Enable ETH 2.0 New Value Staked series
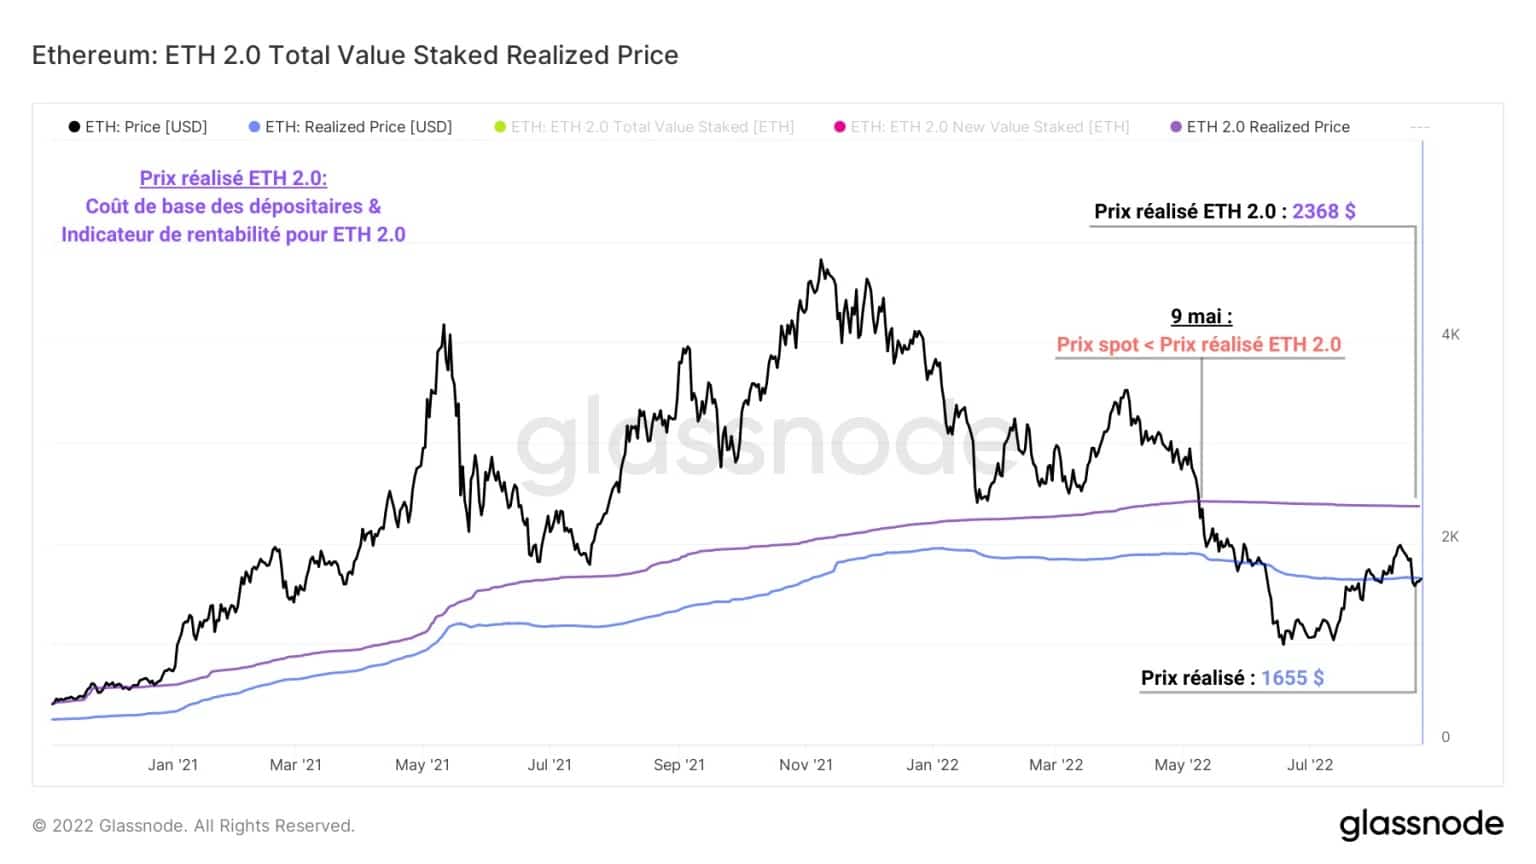Screen dimensions: 1536x864 [x=982, y=127]
